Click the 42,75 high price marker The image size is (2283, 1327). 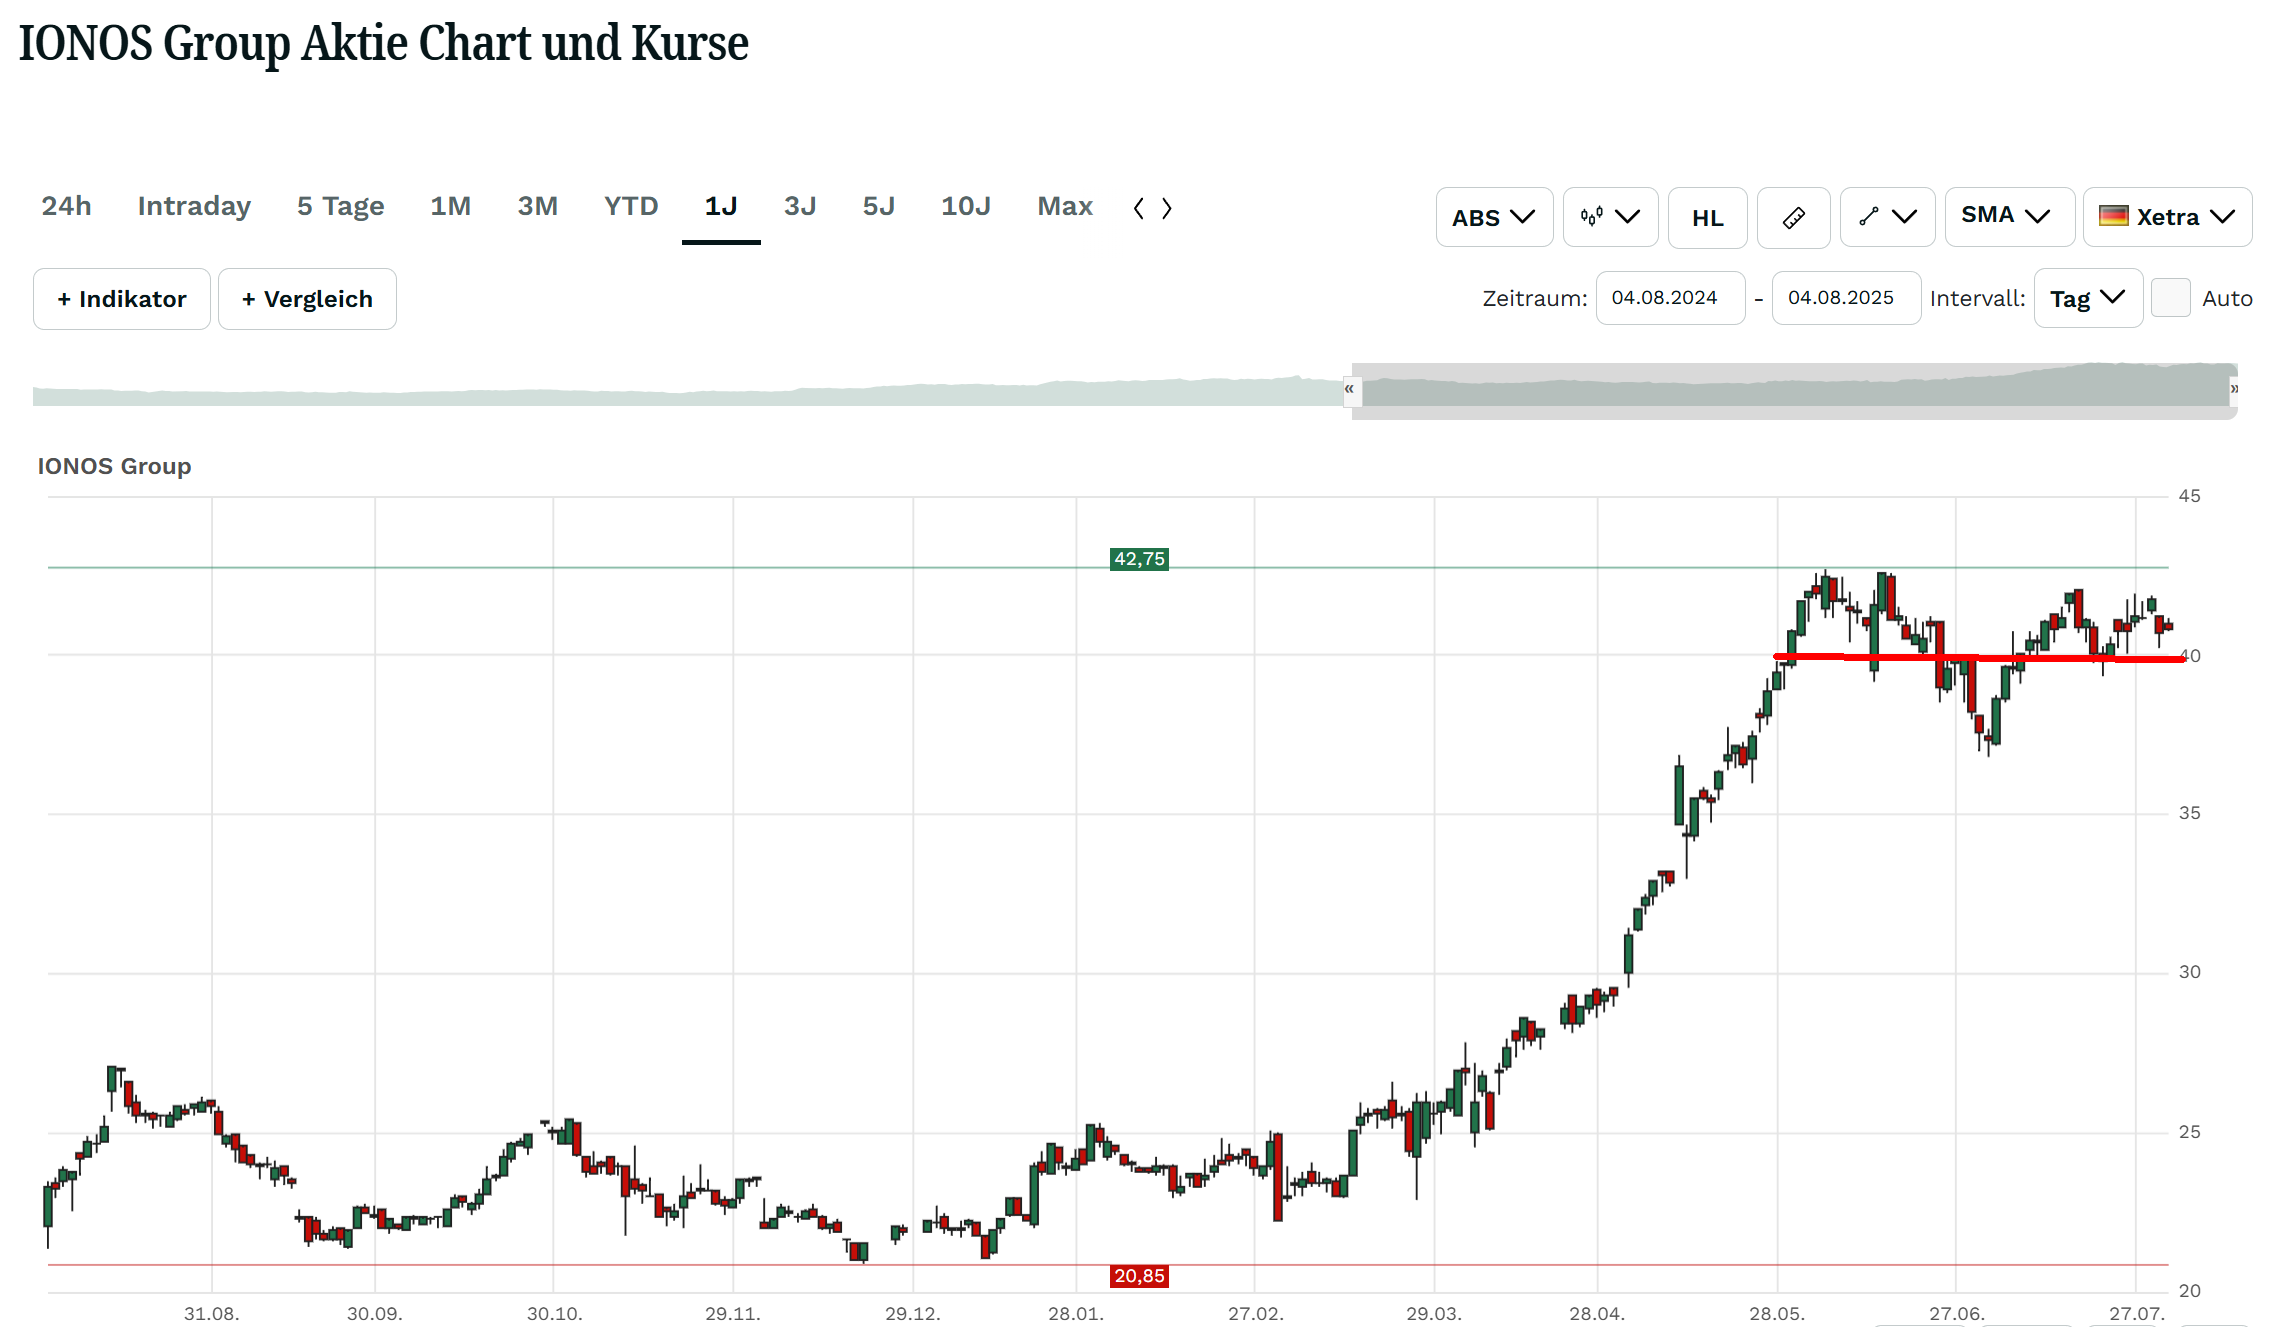[1139, 559]
